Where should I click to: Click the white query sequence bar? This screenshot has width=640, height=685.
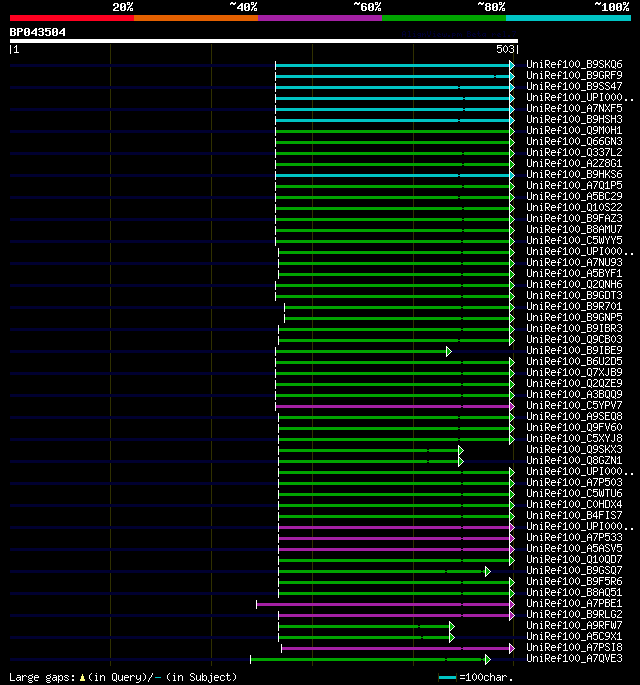(263, 41)
